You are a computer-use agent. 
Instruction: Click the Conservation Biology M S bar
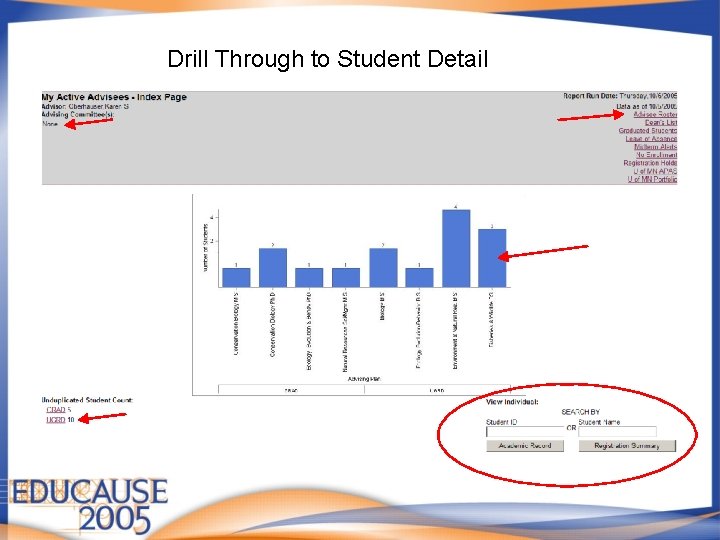tap(236, 278)
